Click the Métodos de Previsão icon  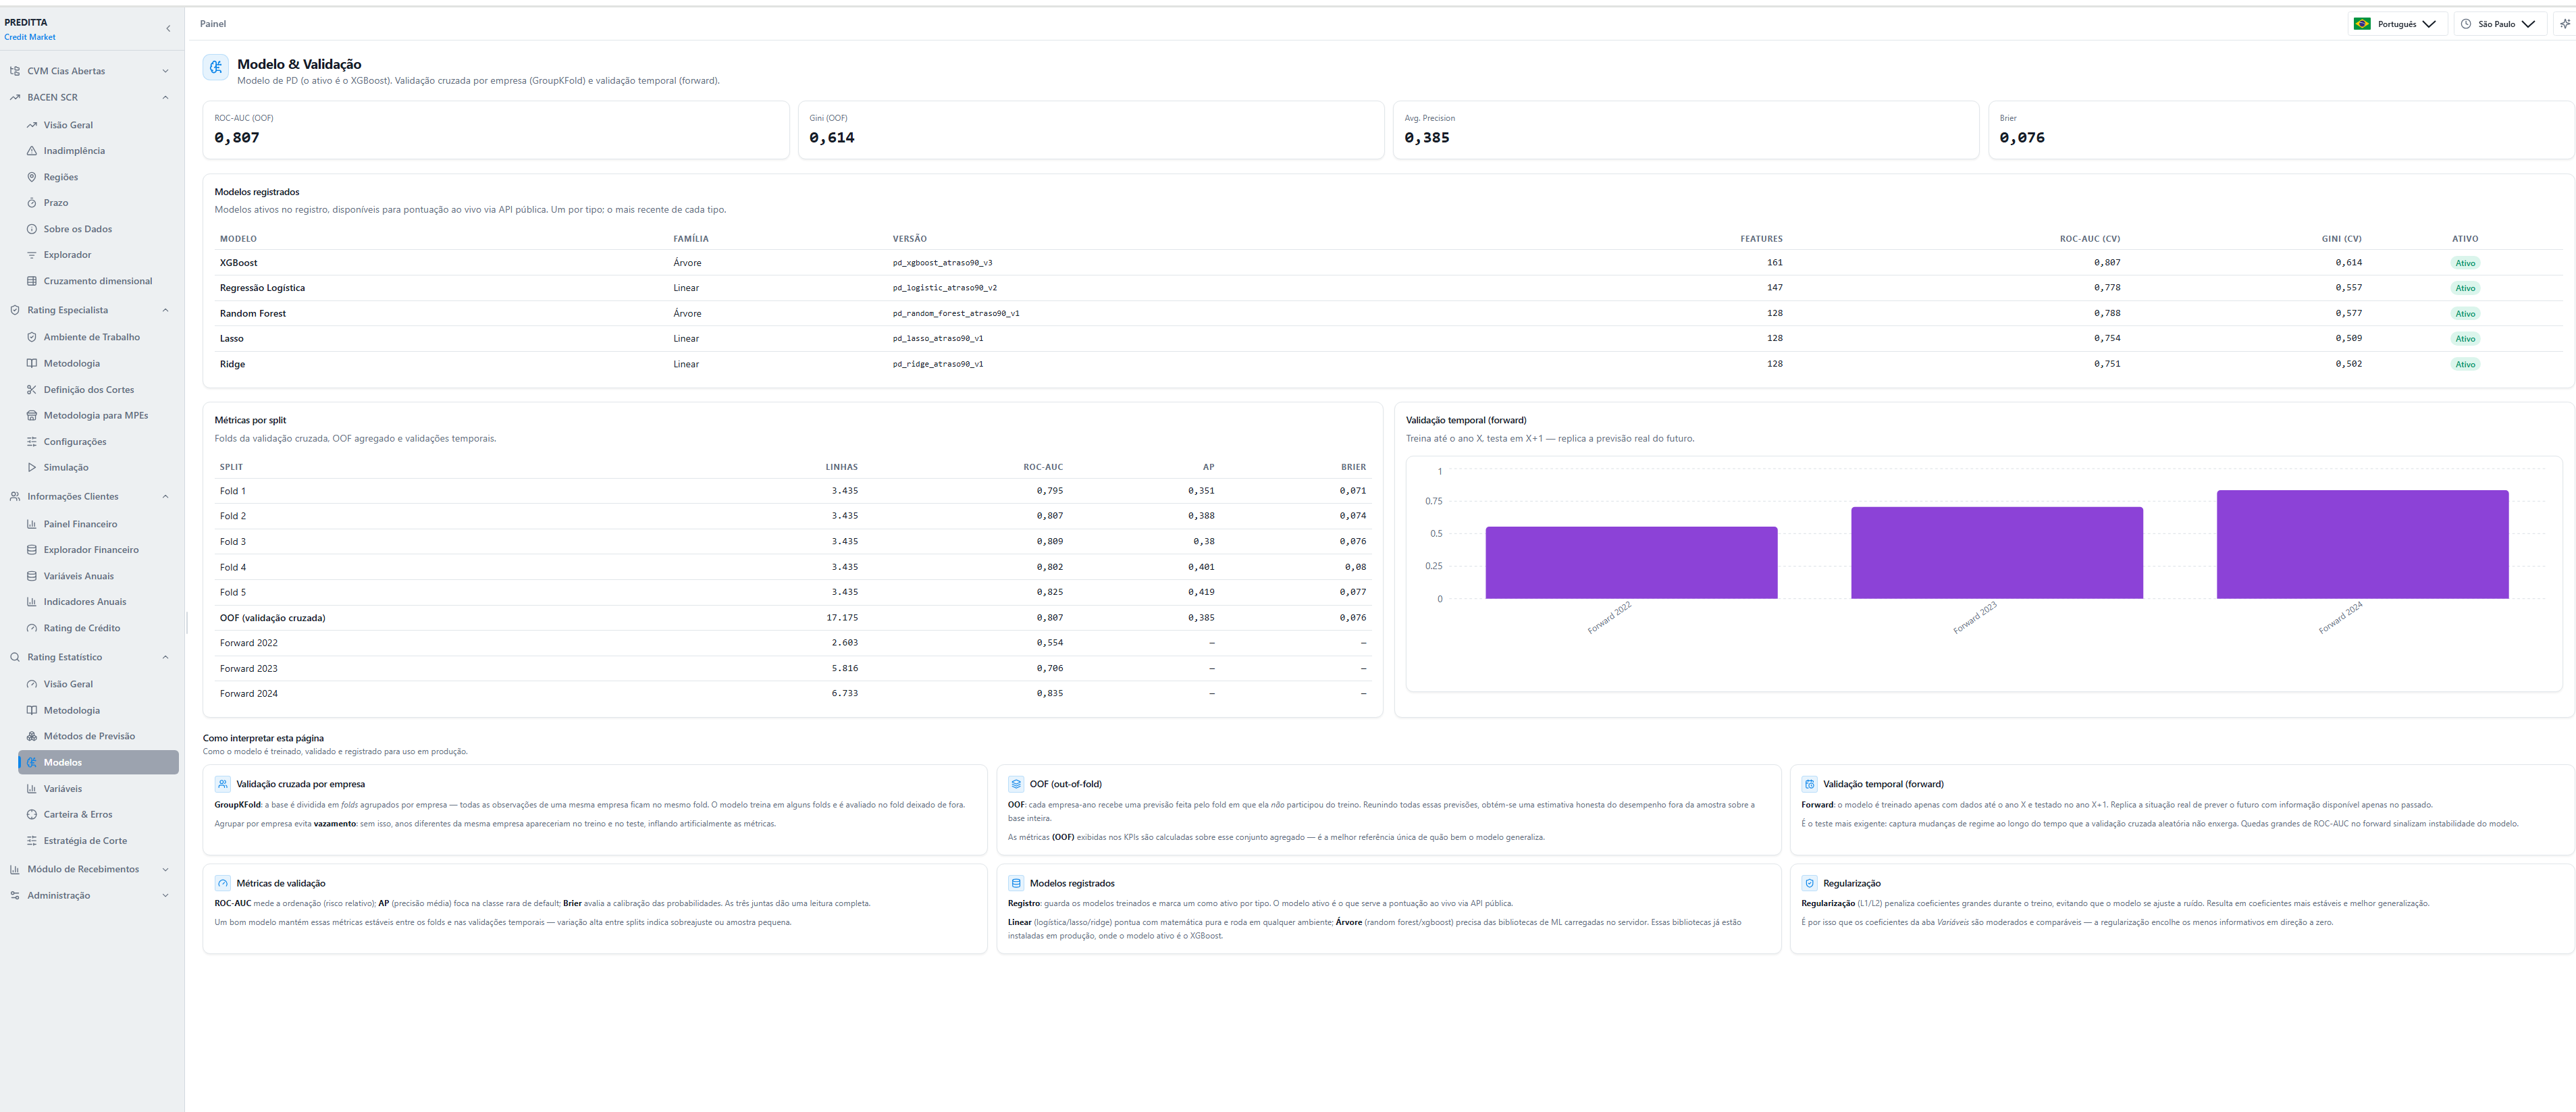[32, 736]
